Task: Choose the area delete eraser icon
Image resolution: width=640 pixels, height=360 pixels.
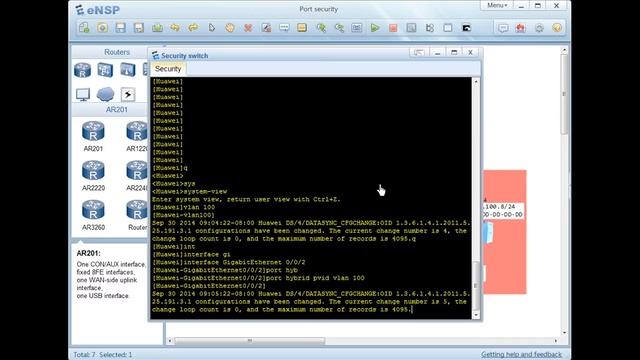Action: [x=266, y=28]
